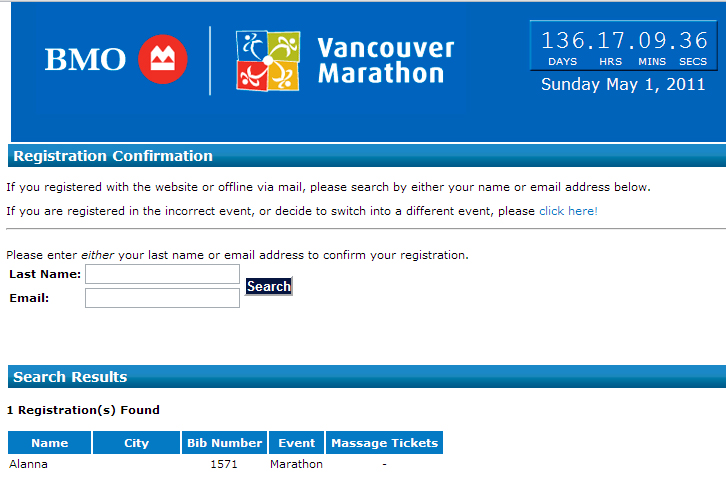Click the Registration Confirmation section header
Viewport: 726px width, 477px height.
click(x=113, y=156)
